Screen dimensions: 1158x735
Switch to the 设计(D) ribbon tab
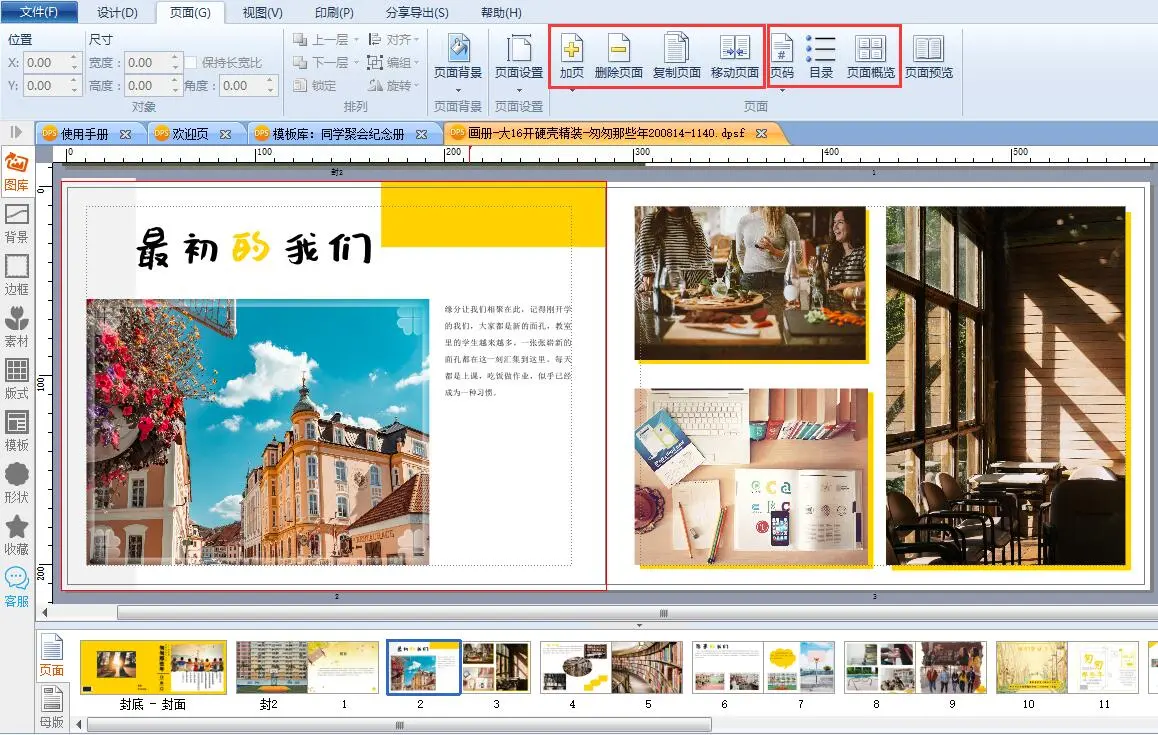pos(118,12)
